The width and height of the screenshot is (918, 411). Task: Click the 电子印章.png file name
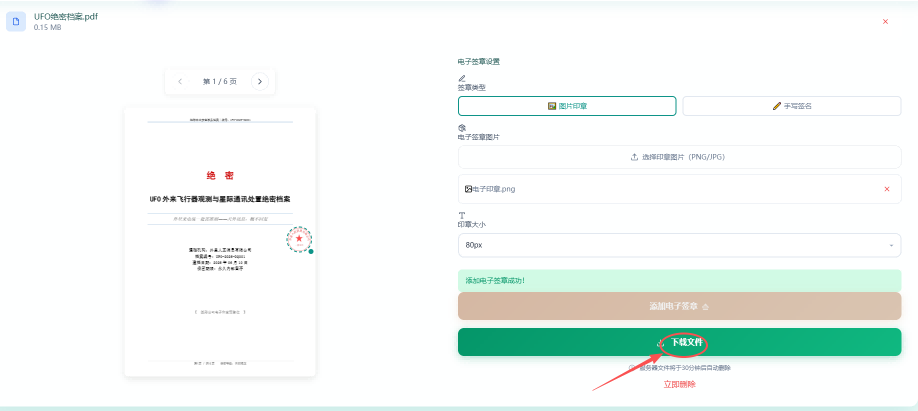[494, 189]
